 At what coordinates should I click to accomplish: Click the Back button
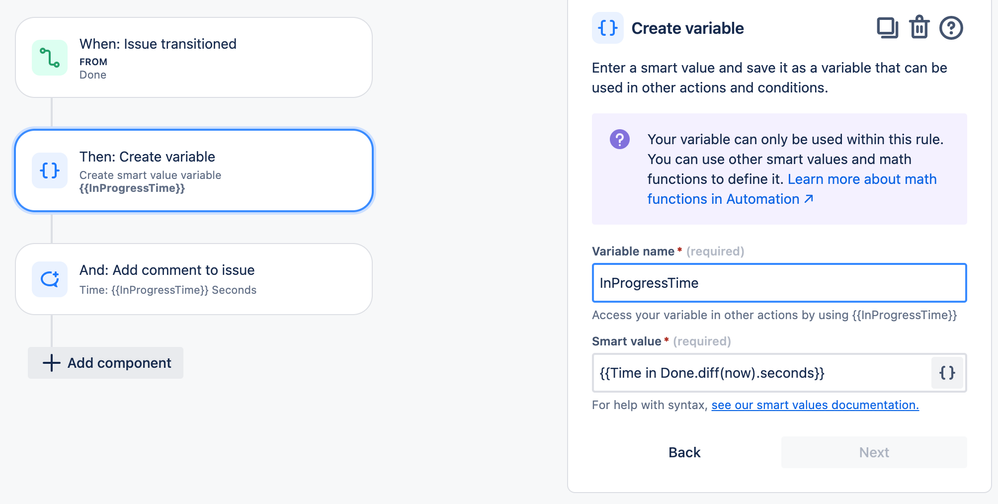(x=684, y=452)
